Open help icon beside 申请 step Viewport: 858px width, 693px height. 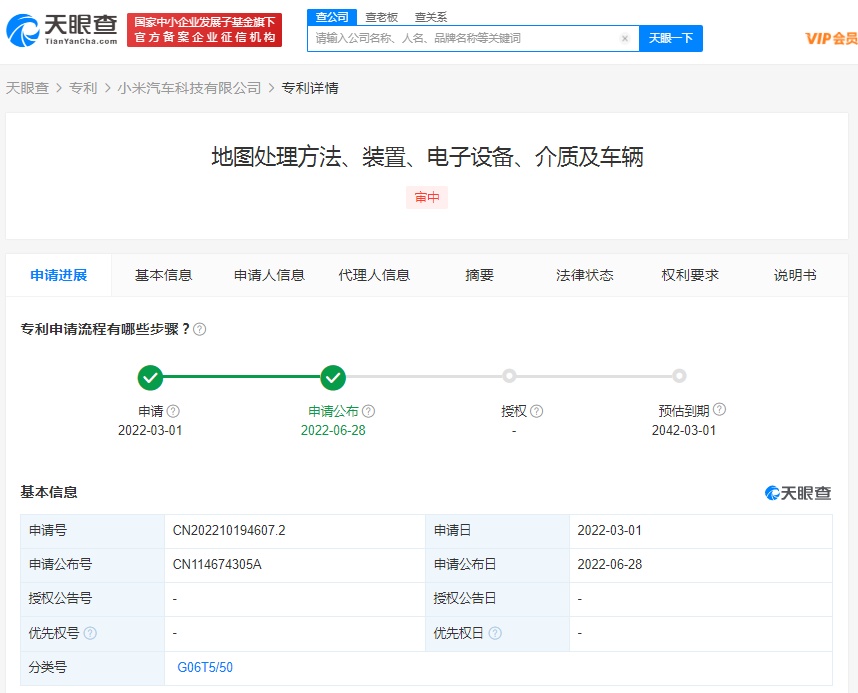click(173, 411)
